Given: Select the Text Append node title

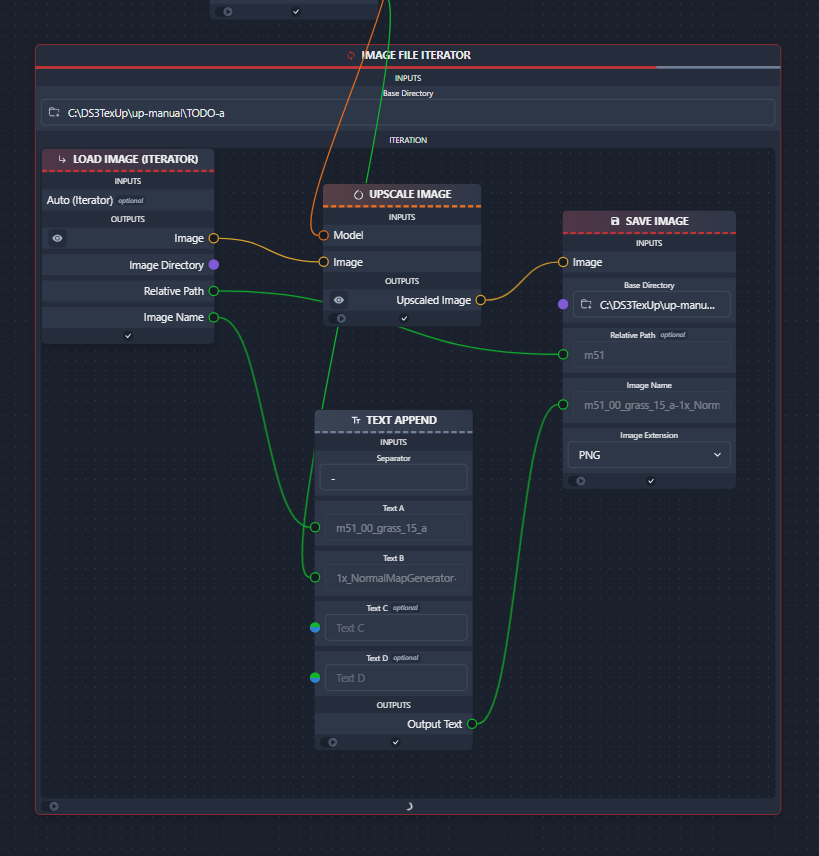Looking at the screenshot, I should [x=400, y=420].
